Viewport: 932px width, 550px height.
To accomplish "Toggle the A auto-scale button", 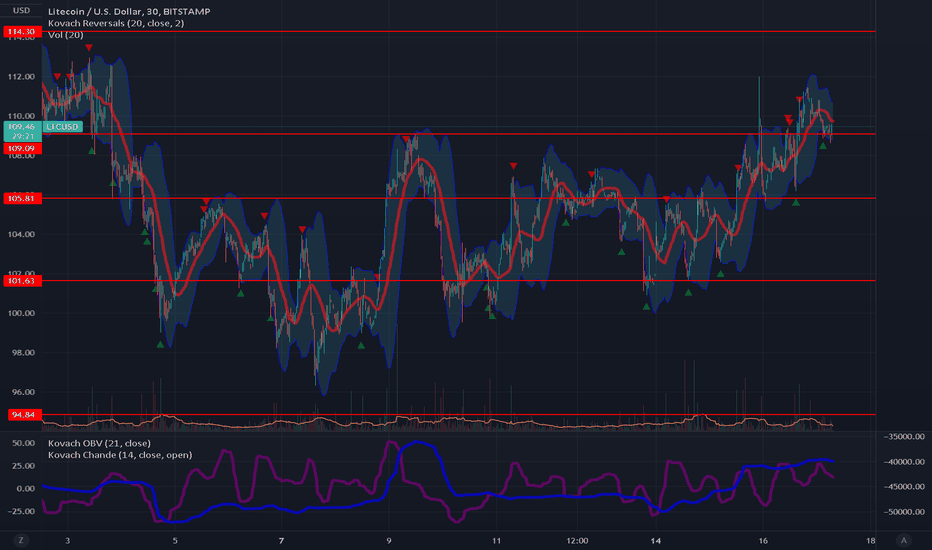I will pos(904,540).
